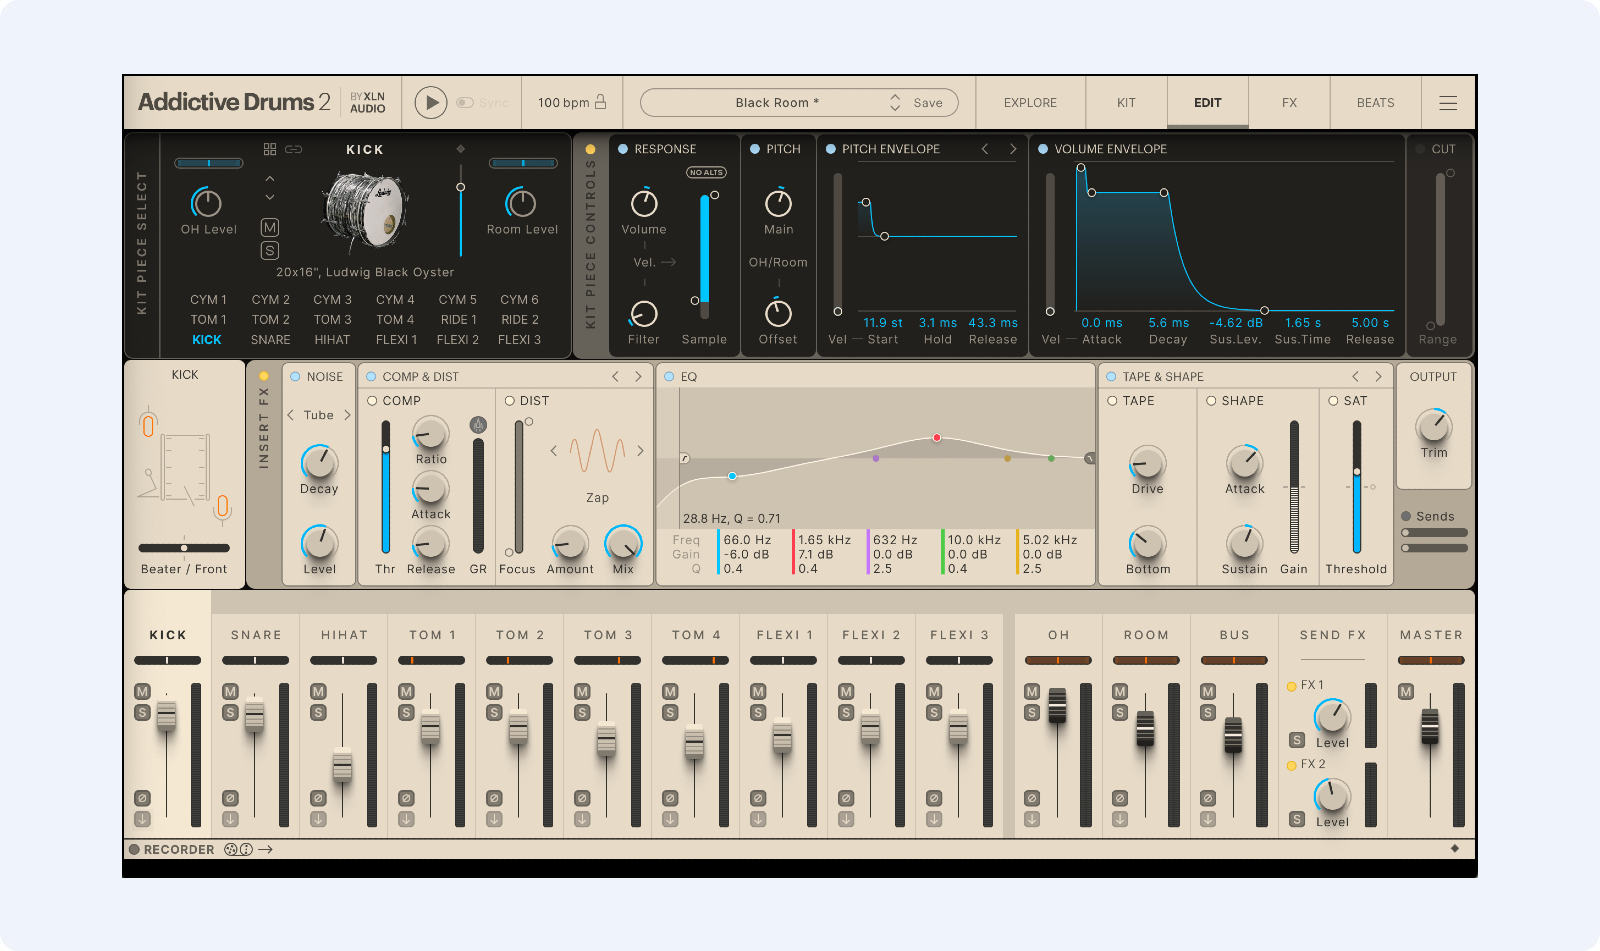Viewport: 1600px width, 951px height.
Task: Toggle the Sync switch
Action: click(x=465, y=102)
